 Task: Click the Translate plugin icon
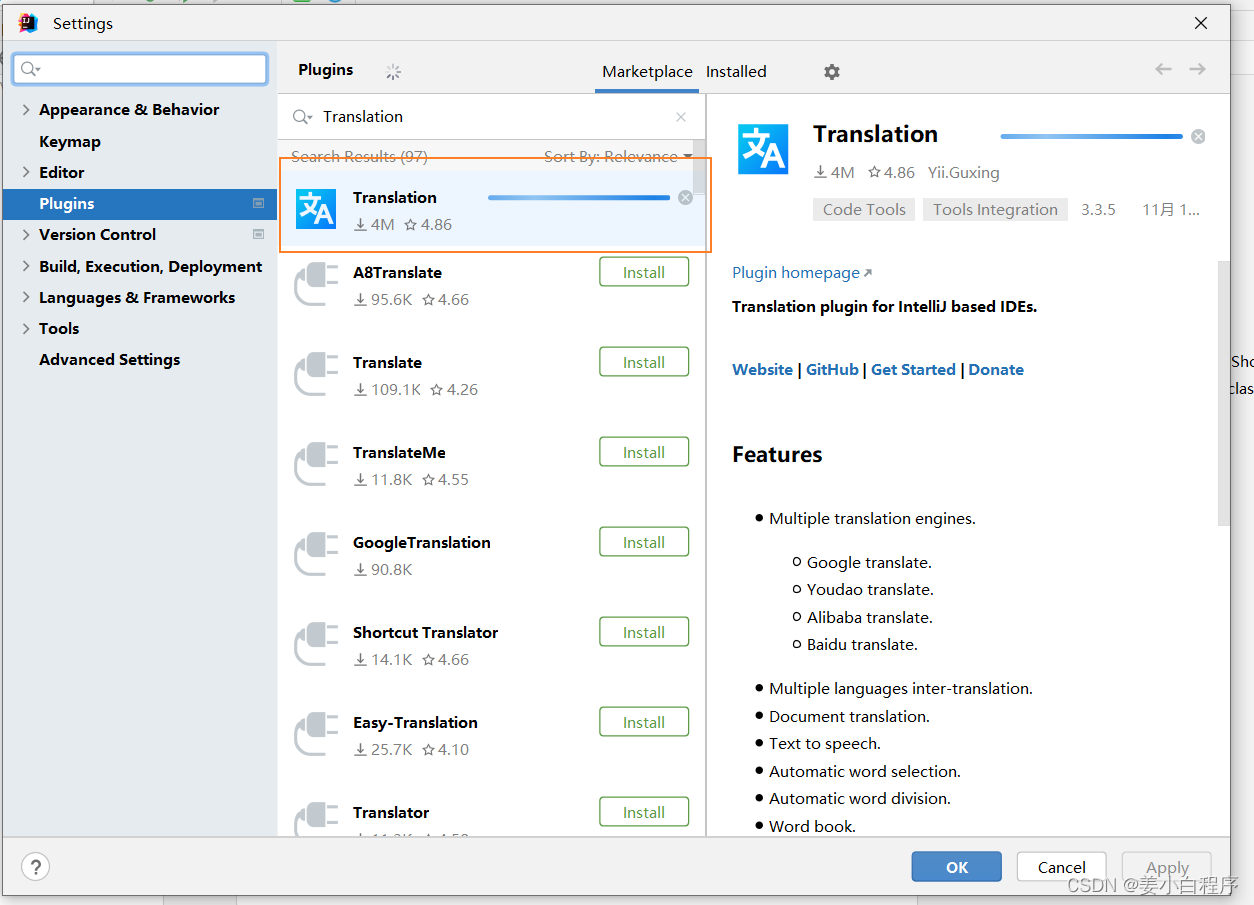click(316, 374)
